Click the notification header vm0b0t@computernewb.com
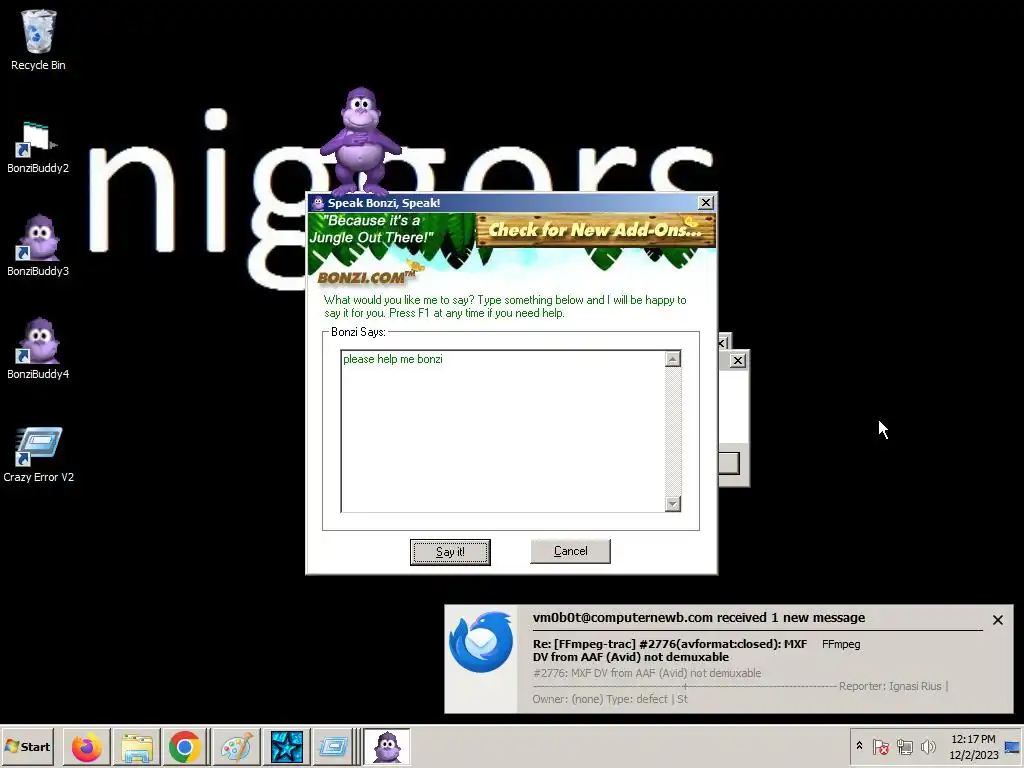This screenshot has width=1024, height=768. point(699,618)
